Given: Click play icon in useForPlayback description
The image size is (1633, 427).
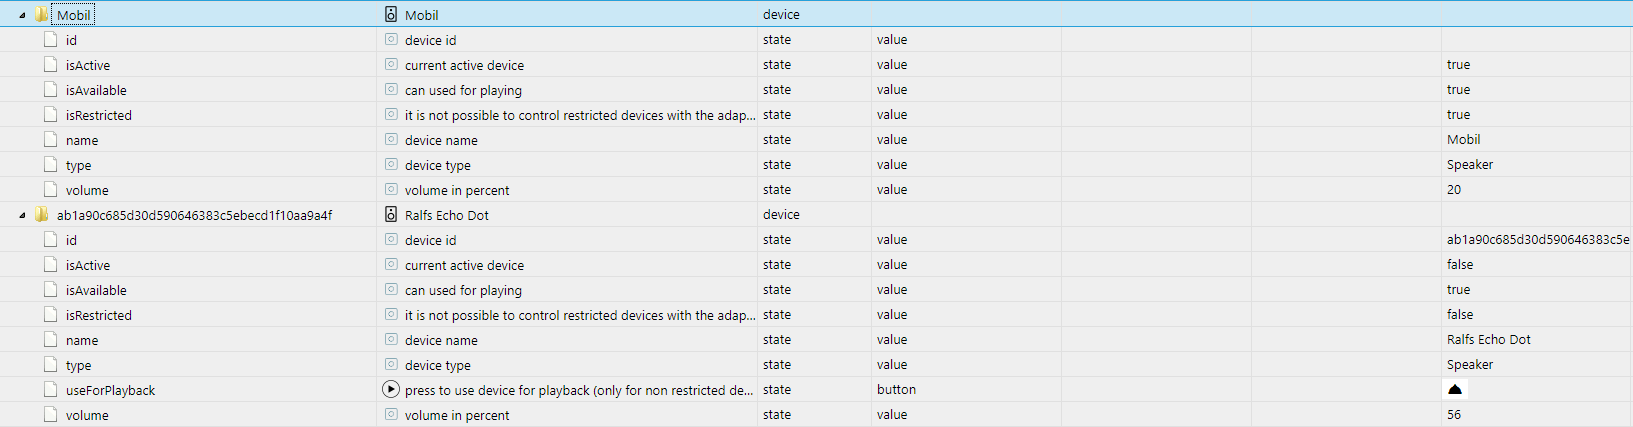Looking at the screenshot, I should 391,390.
